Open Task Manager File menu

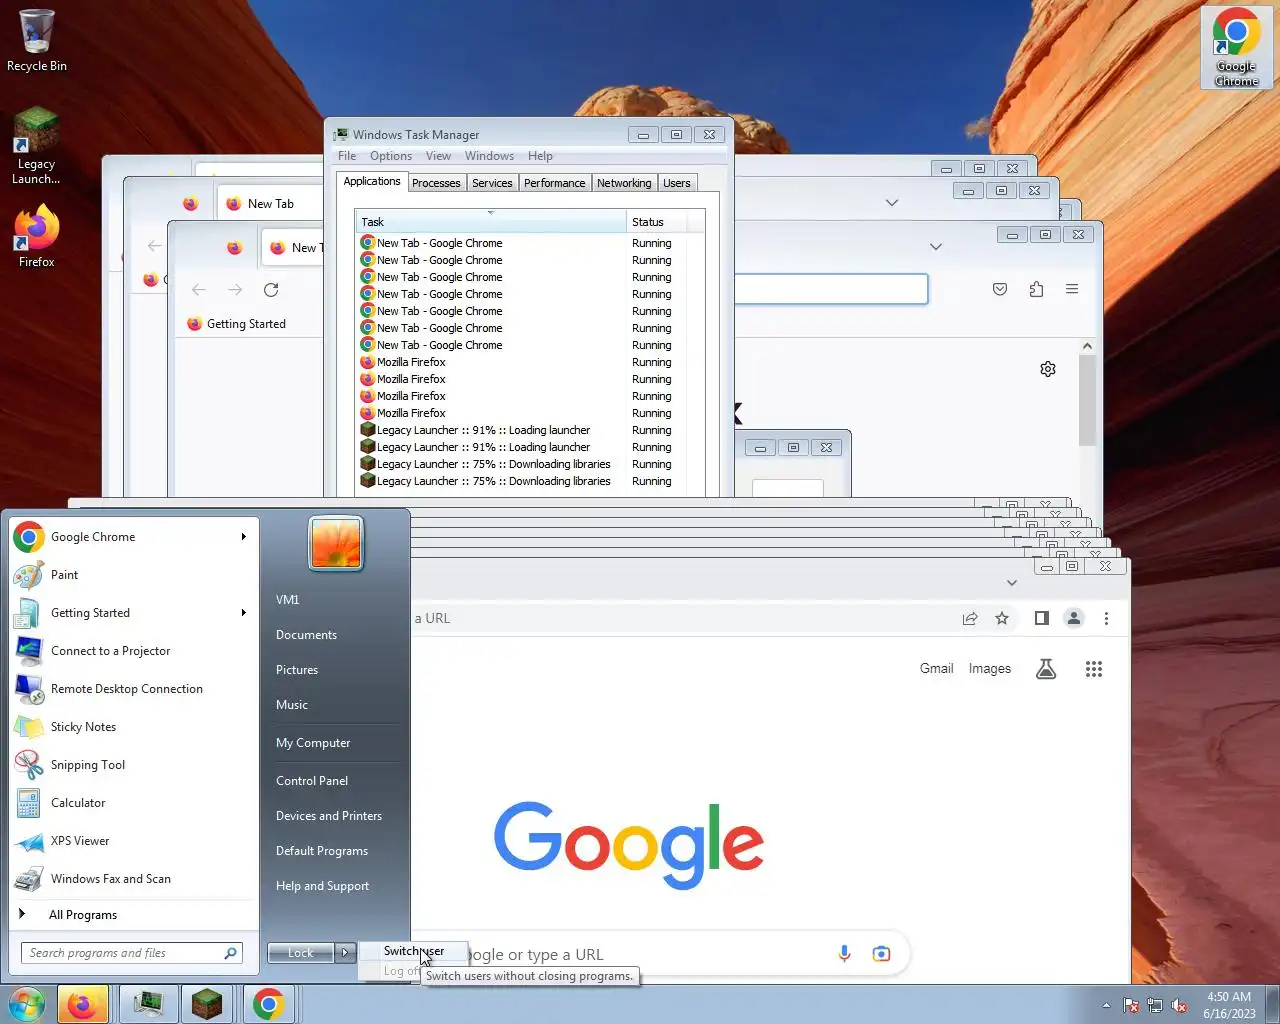(347, 156)
